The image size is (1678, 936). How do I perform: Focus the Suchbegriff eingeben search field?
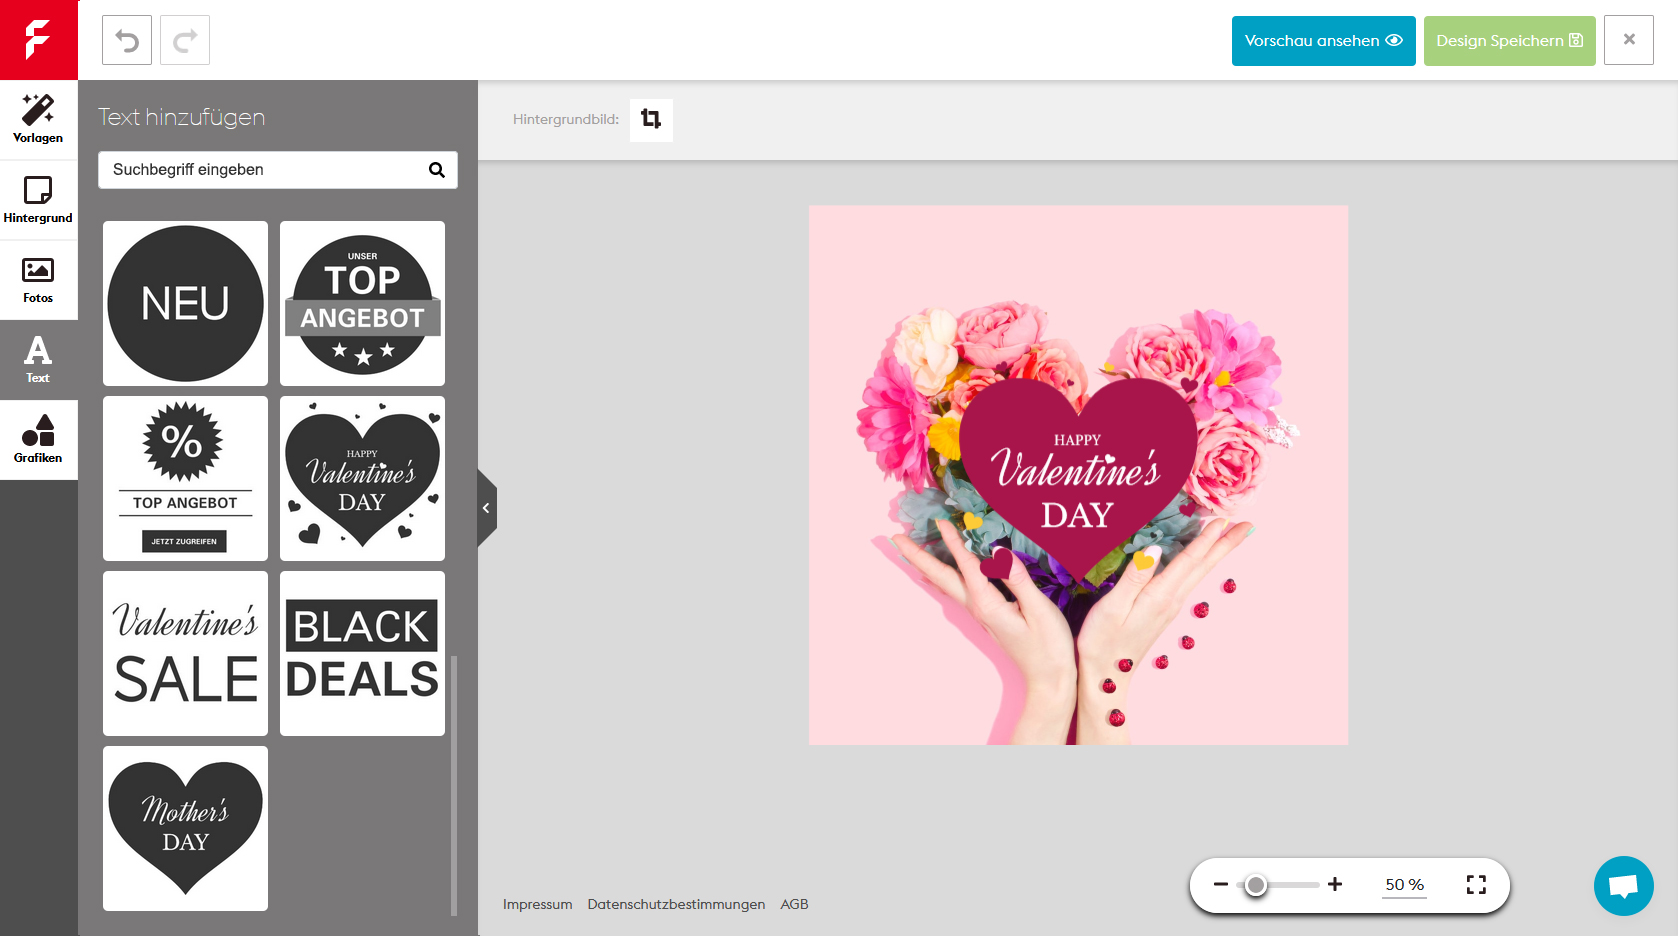(x=265, y=170)
